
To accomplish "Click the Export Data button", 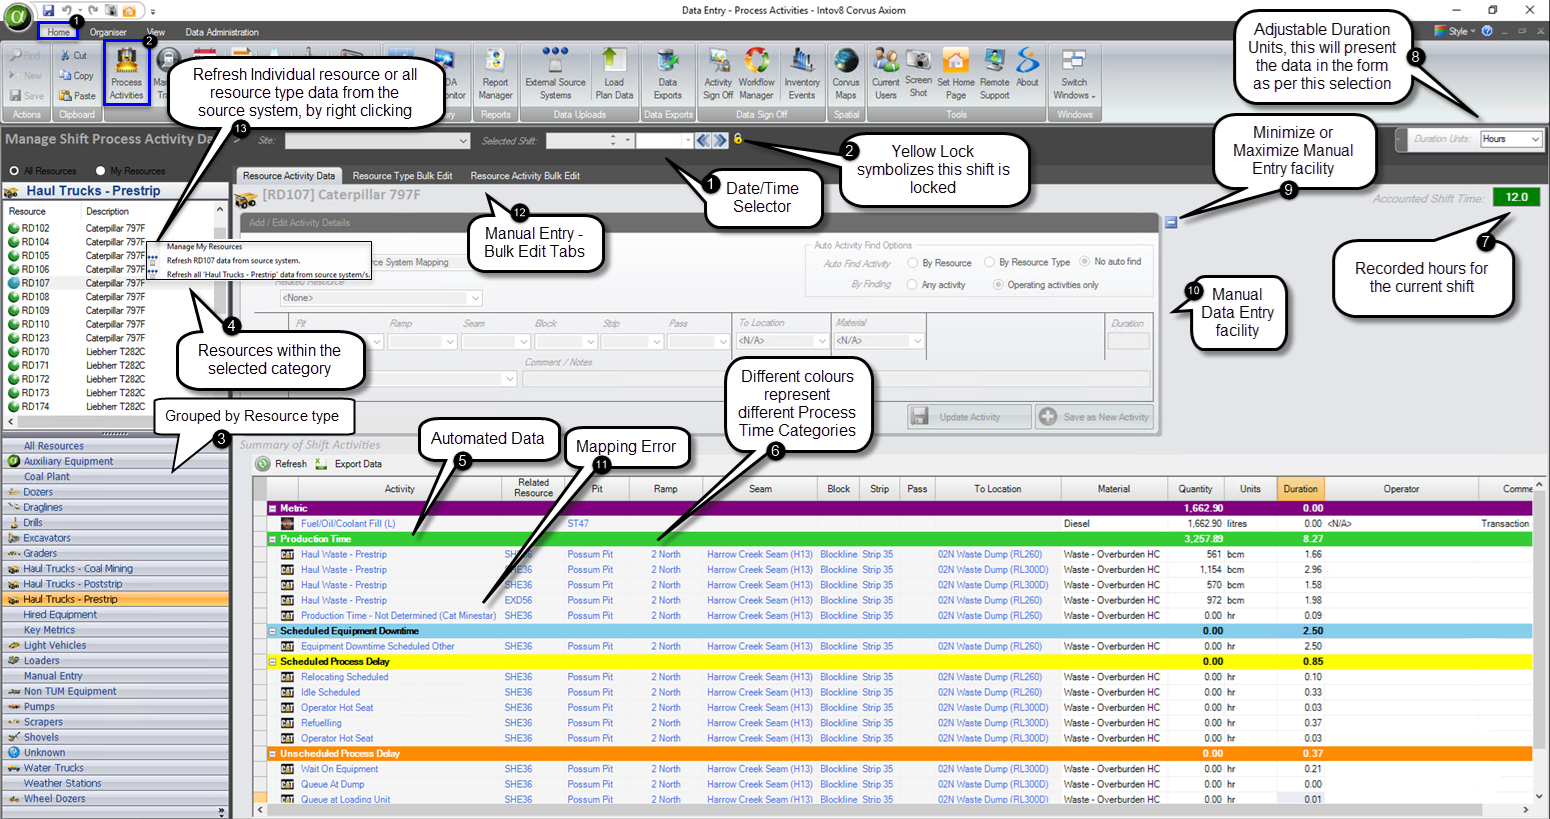I will 349,464.
